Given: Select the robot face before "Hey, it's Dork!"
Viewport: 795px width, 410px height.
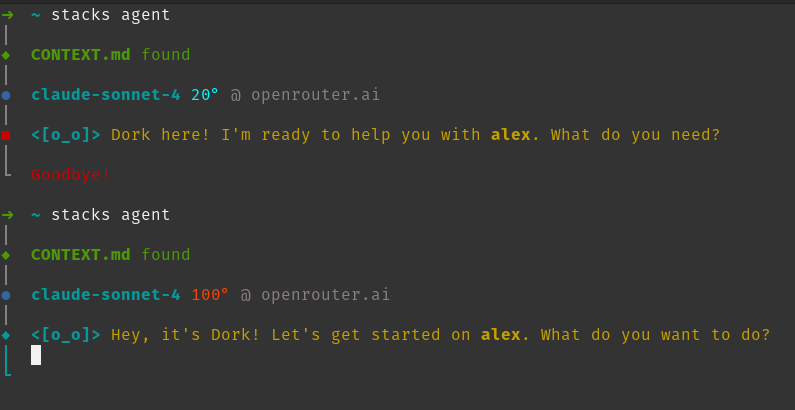Looking at the screenshot, I should 66,335.
